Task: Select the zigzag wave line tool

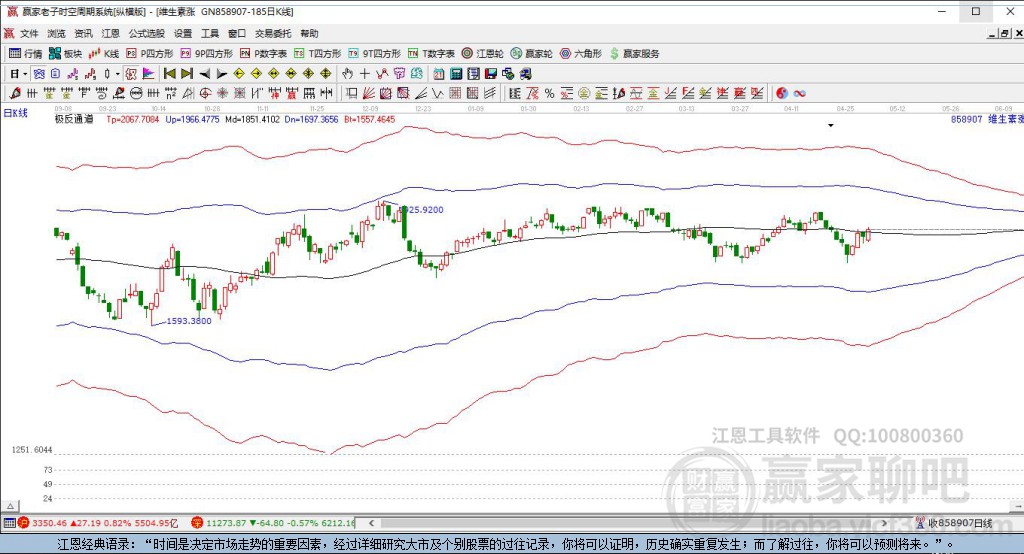Action: tap(438, 93)
